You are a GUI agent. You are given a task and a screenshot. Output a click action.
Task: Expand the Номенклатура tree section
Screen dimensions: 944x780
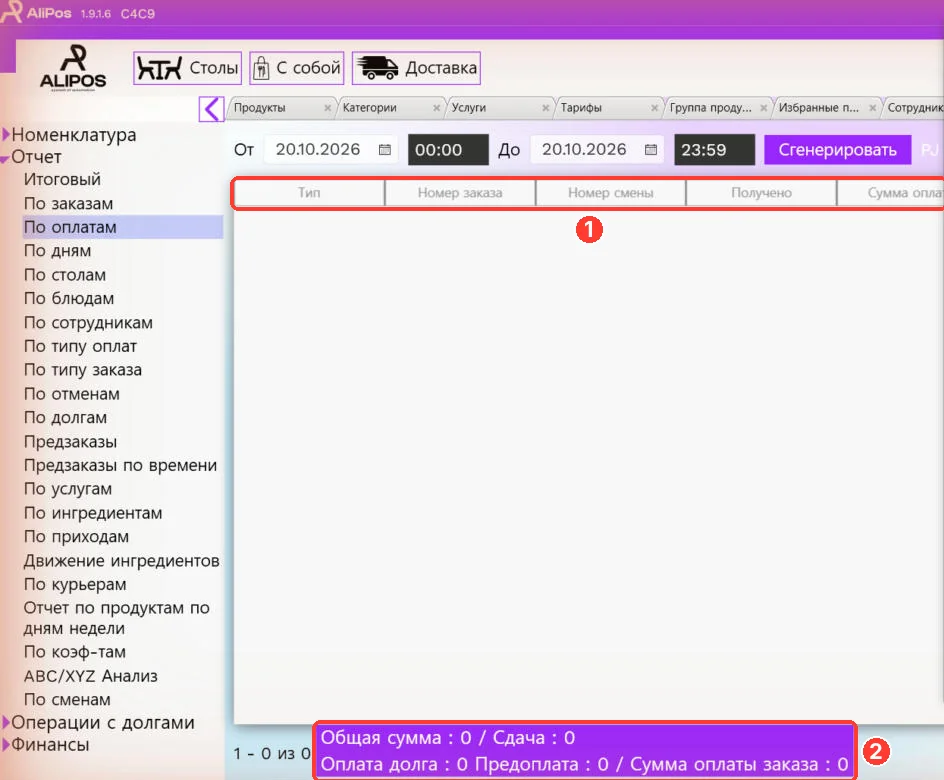(6, 134)
